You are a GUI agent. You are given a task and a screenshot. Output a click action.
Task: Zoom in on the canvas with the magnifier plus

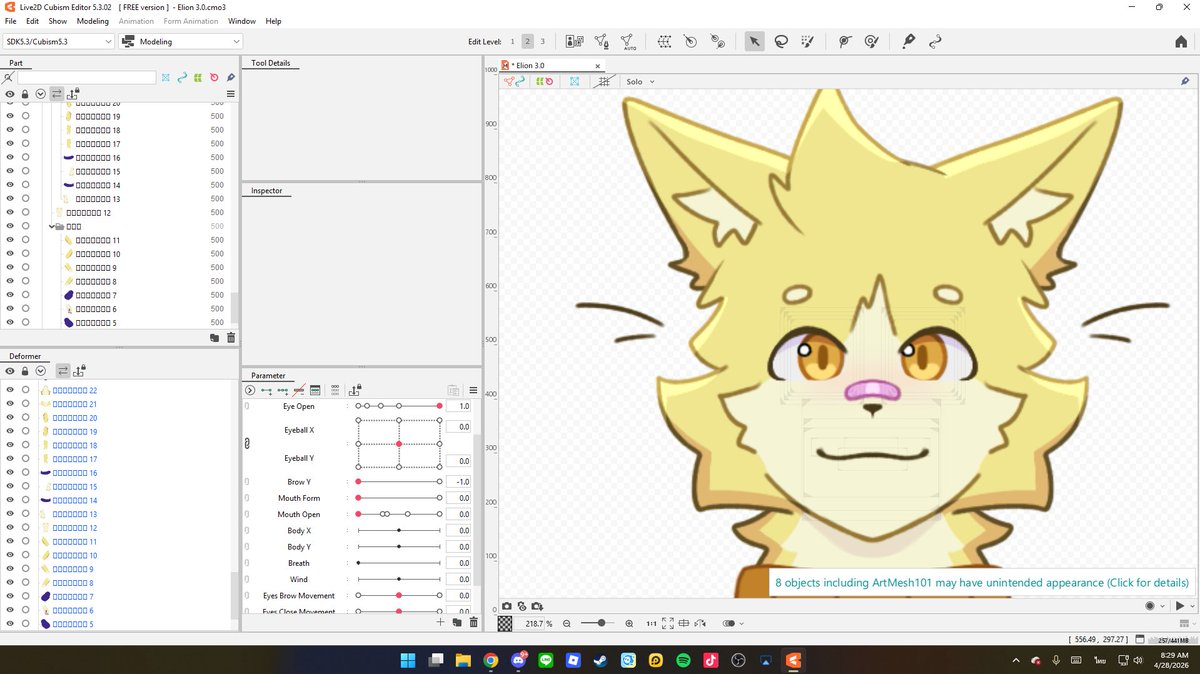(x=629, y=623)
